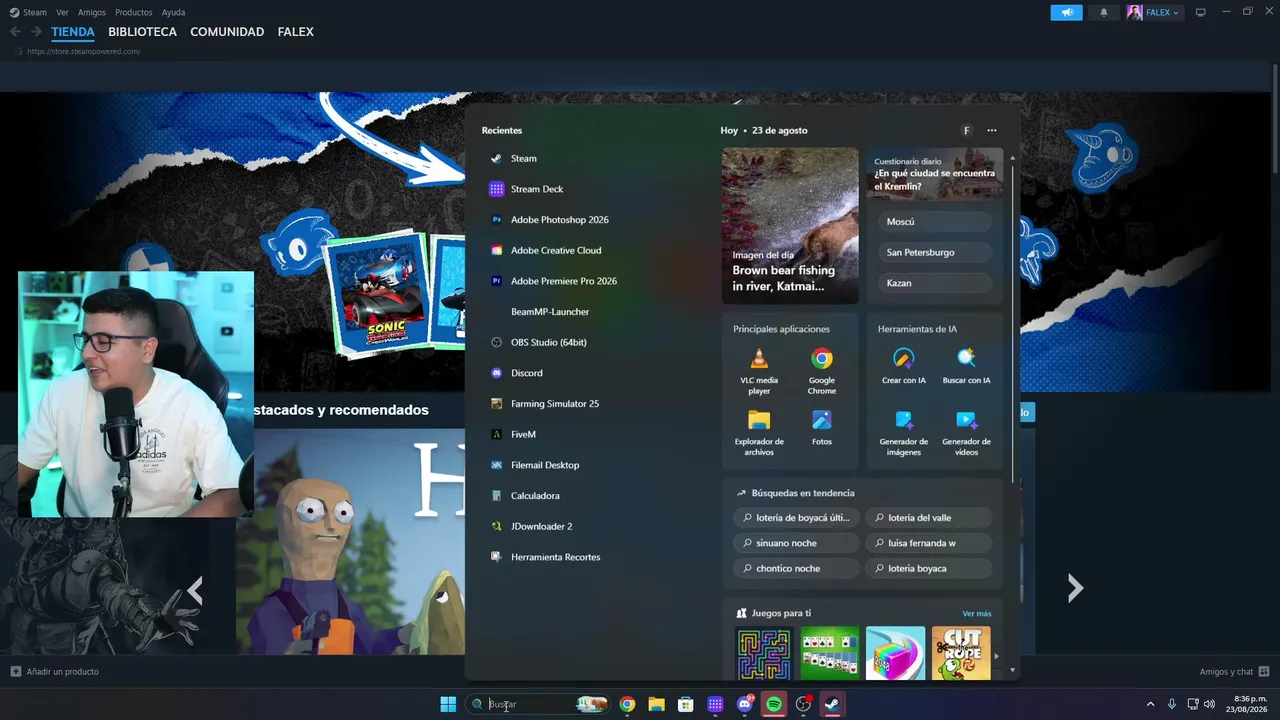Select the TIENDA tab
This screenshot has height=720, width=1280.
[x=73, y=32]
